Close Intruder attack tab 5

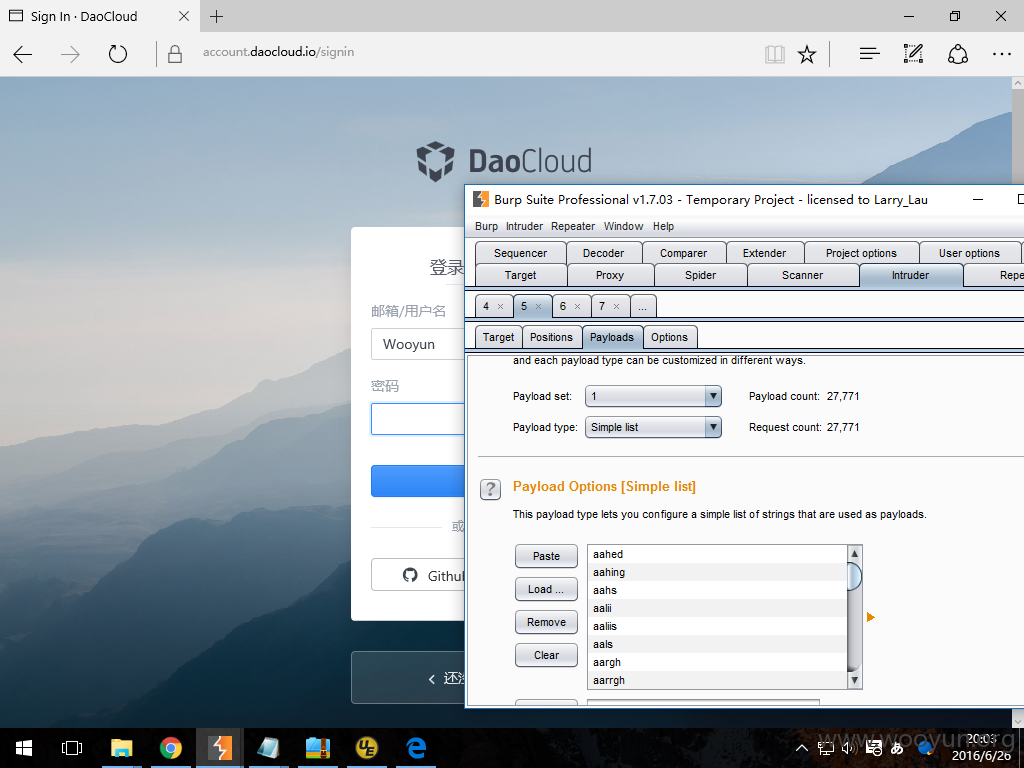click(x=539, y=306)
